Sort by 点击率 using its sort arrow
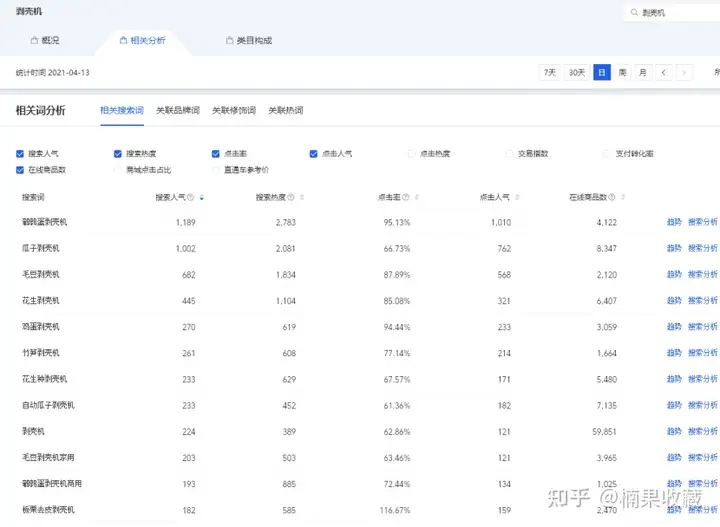The height and width of the screenshot is (527, 720). click(x=416, y=197)
